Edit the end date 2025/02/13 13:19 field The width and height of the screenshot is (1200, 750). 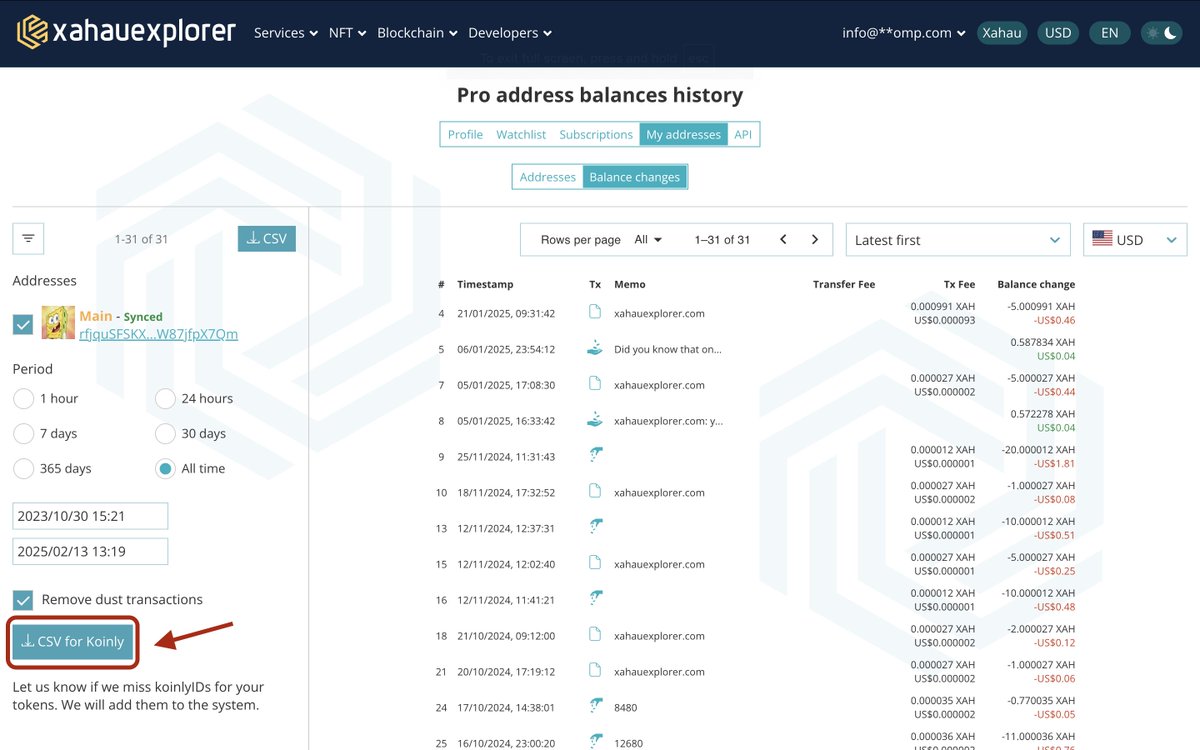[x=90, y=551]
